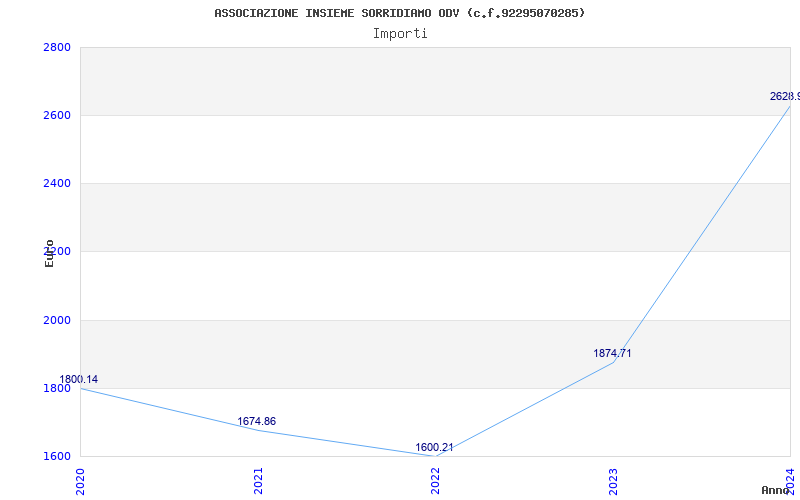The width and height of the screenshot is (800, 500).
Task: Click the 2023 x-axis year label
Action: click(x=613, y=481)
